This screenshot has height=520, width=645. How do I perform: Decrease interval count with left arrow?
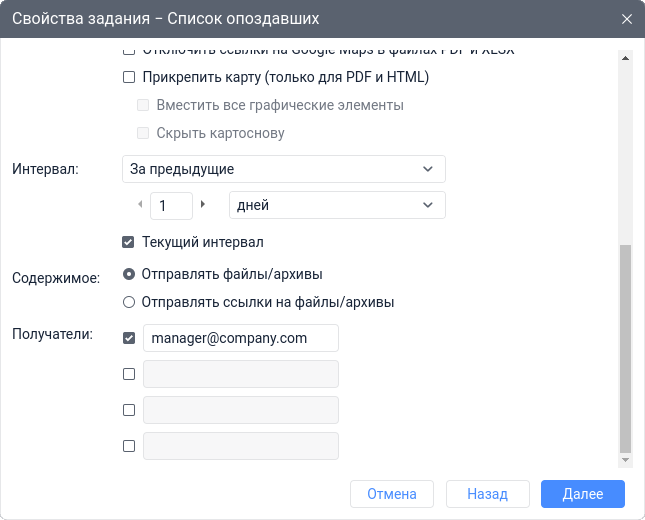pos(140,204)
